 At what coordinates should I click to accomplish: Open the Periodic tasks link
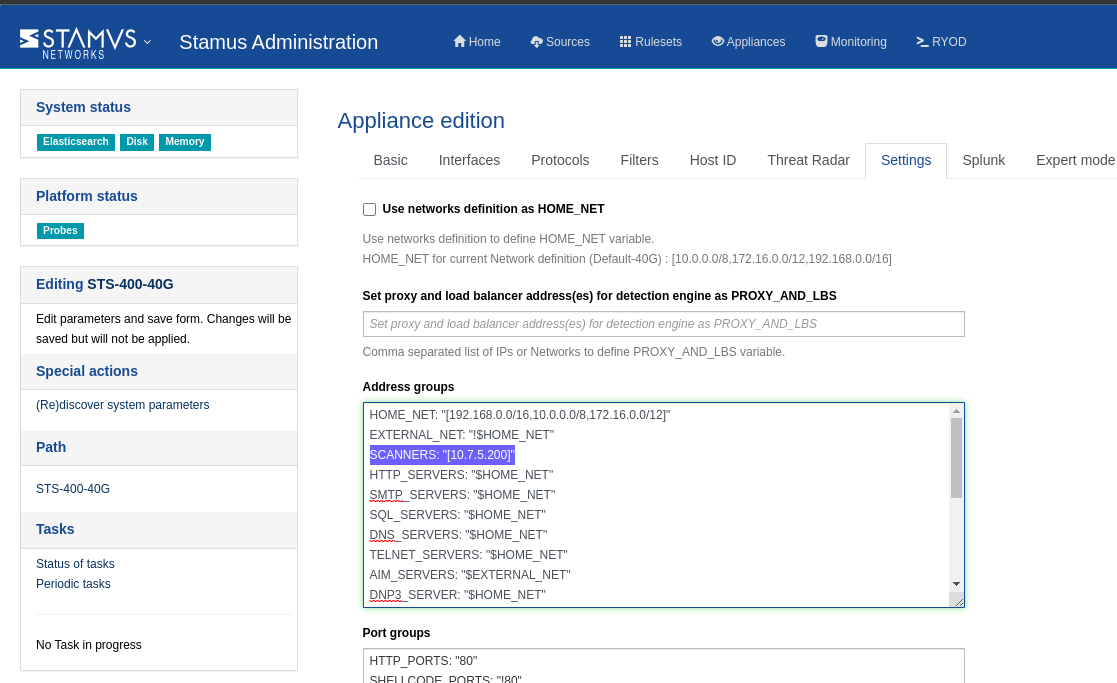point(73,583)
